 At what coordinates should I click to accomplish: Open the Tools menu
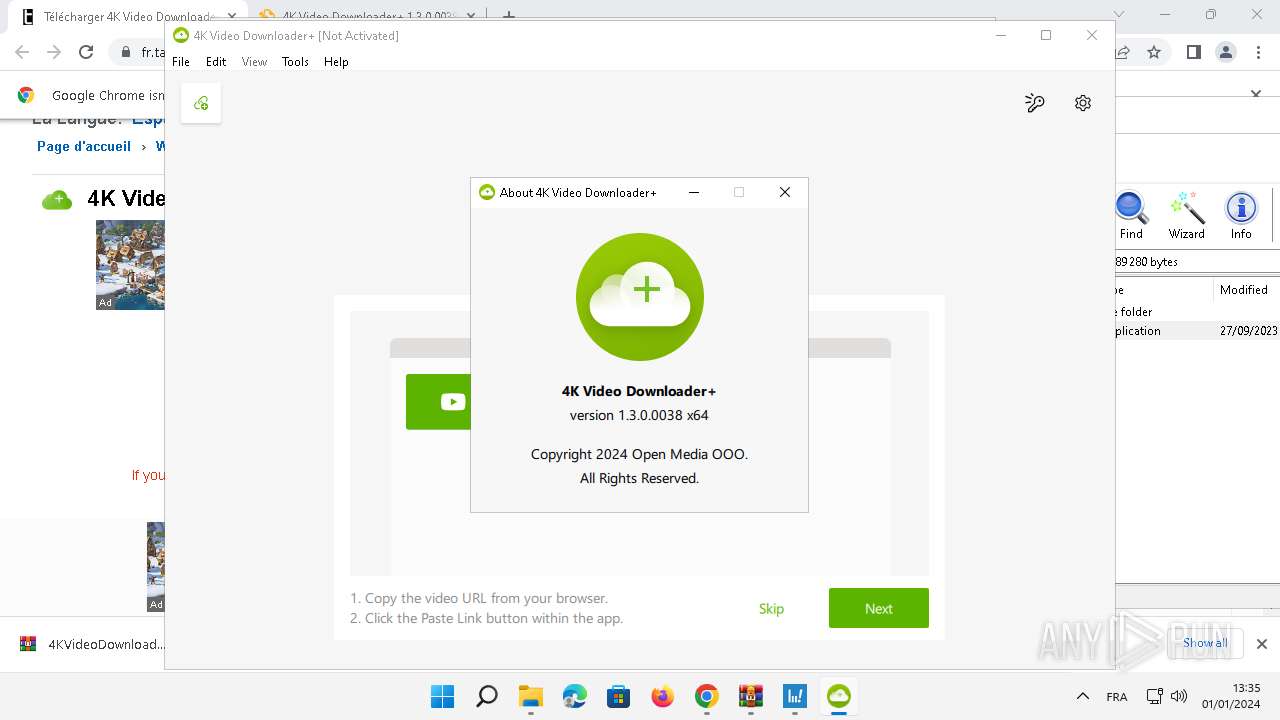295,62
